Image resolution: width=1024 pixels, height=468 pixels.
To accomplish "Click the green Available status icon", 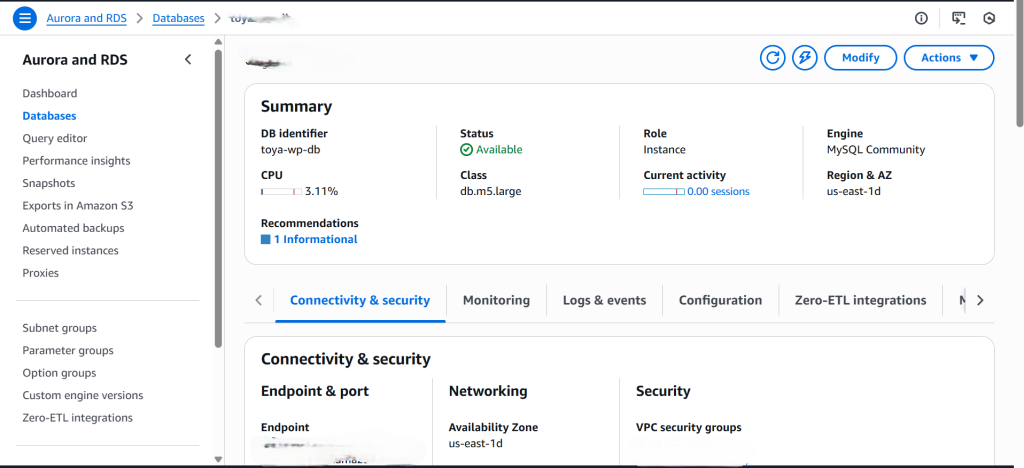I will click(466, 150).
